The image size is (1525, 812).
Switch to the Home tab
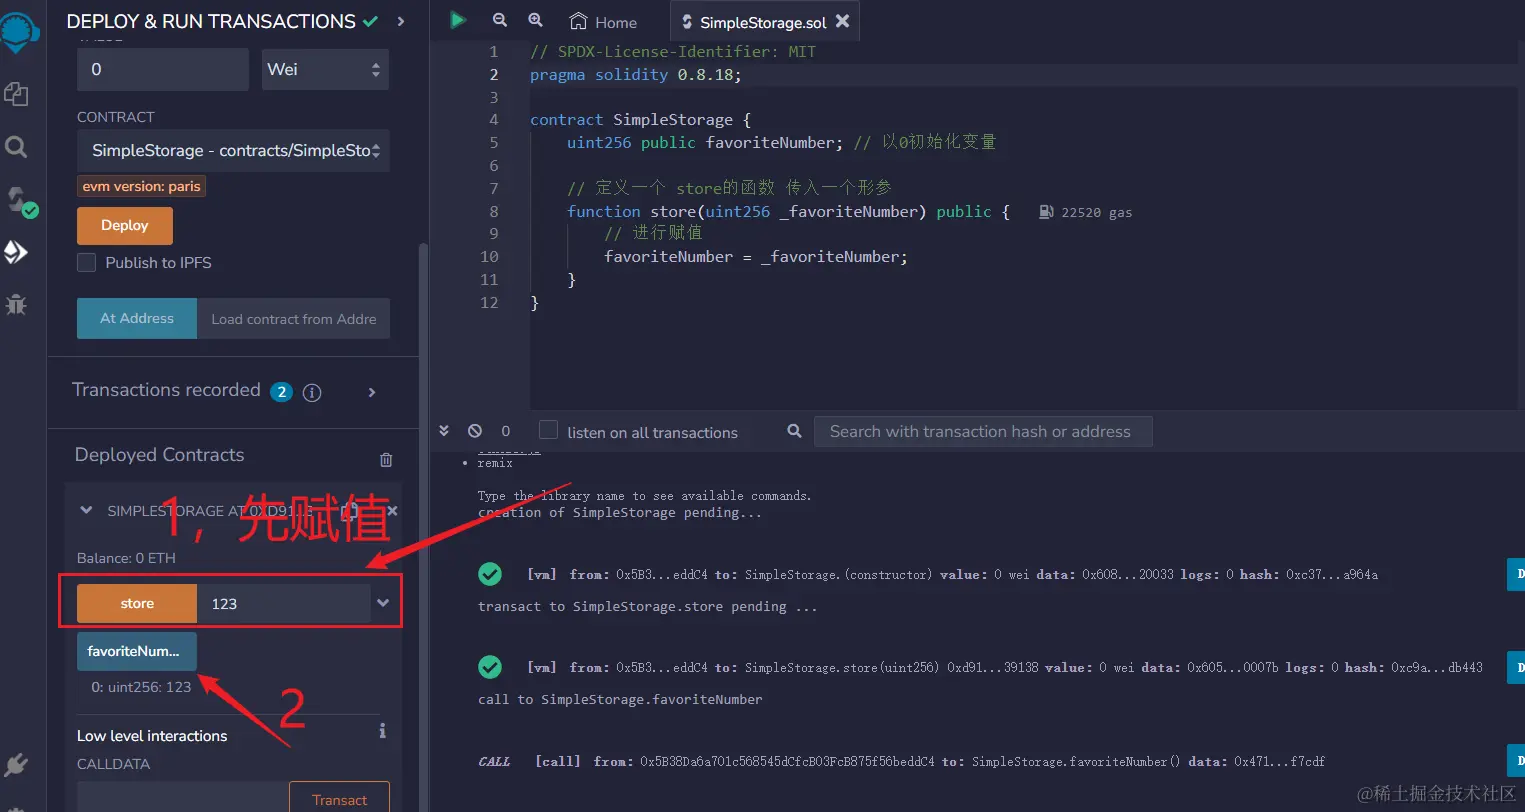click(x=603, y=22)
